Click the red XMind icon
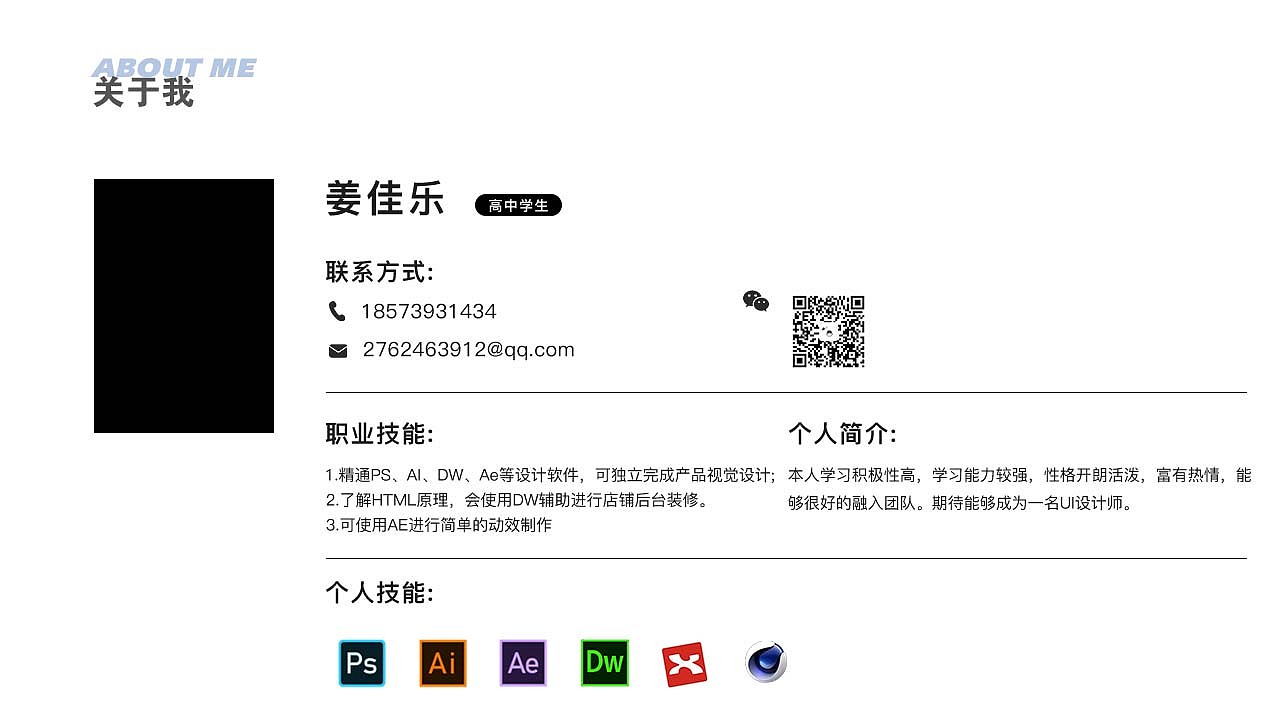Image resolution: width=1280 pixels, height=720 pixels. (685, 665)
